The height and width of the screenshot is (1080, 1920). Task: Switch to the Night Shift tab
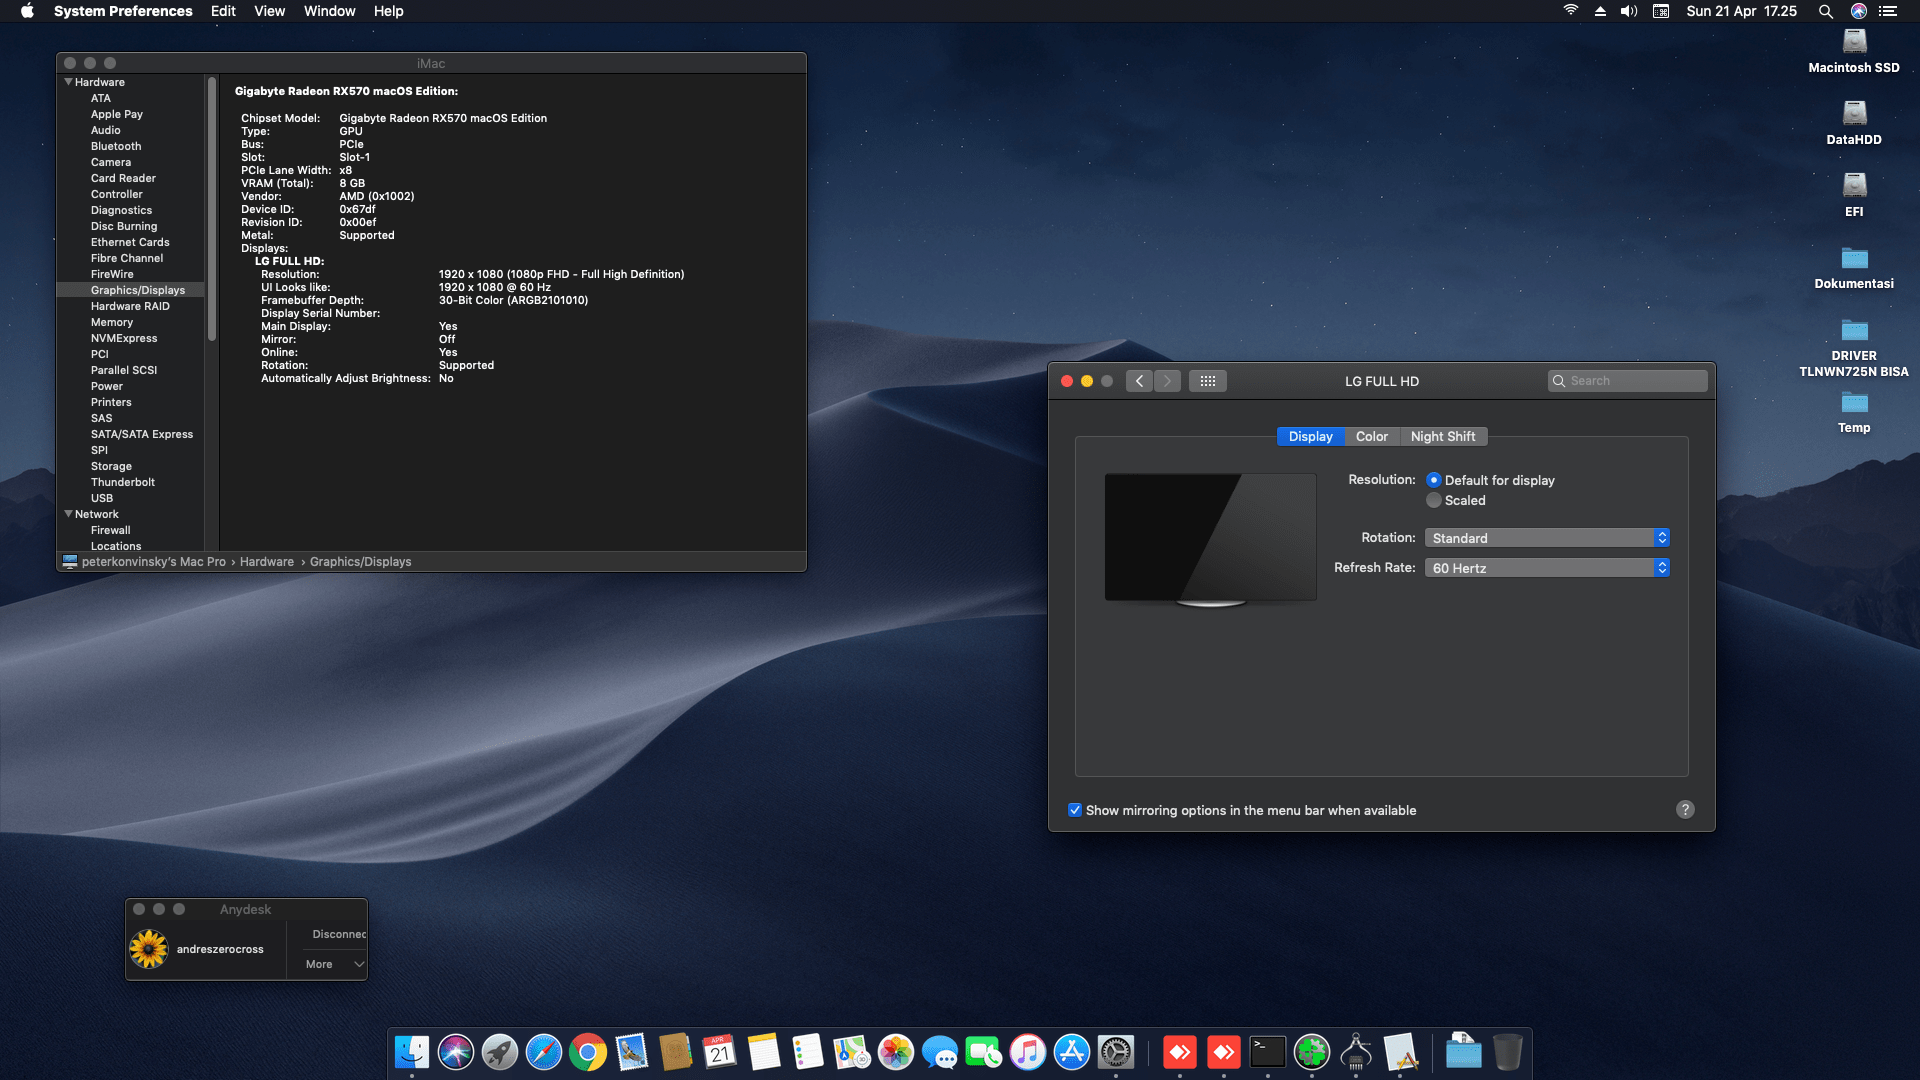pyautogui.click(x=1442, y=436)
